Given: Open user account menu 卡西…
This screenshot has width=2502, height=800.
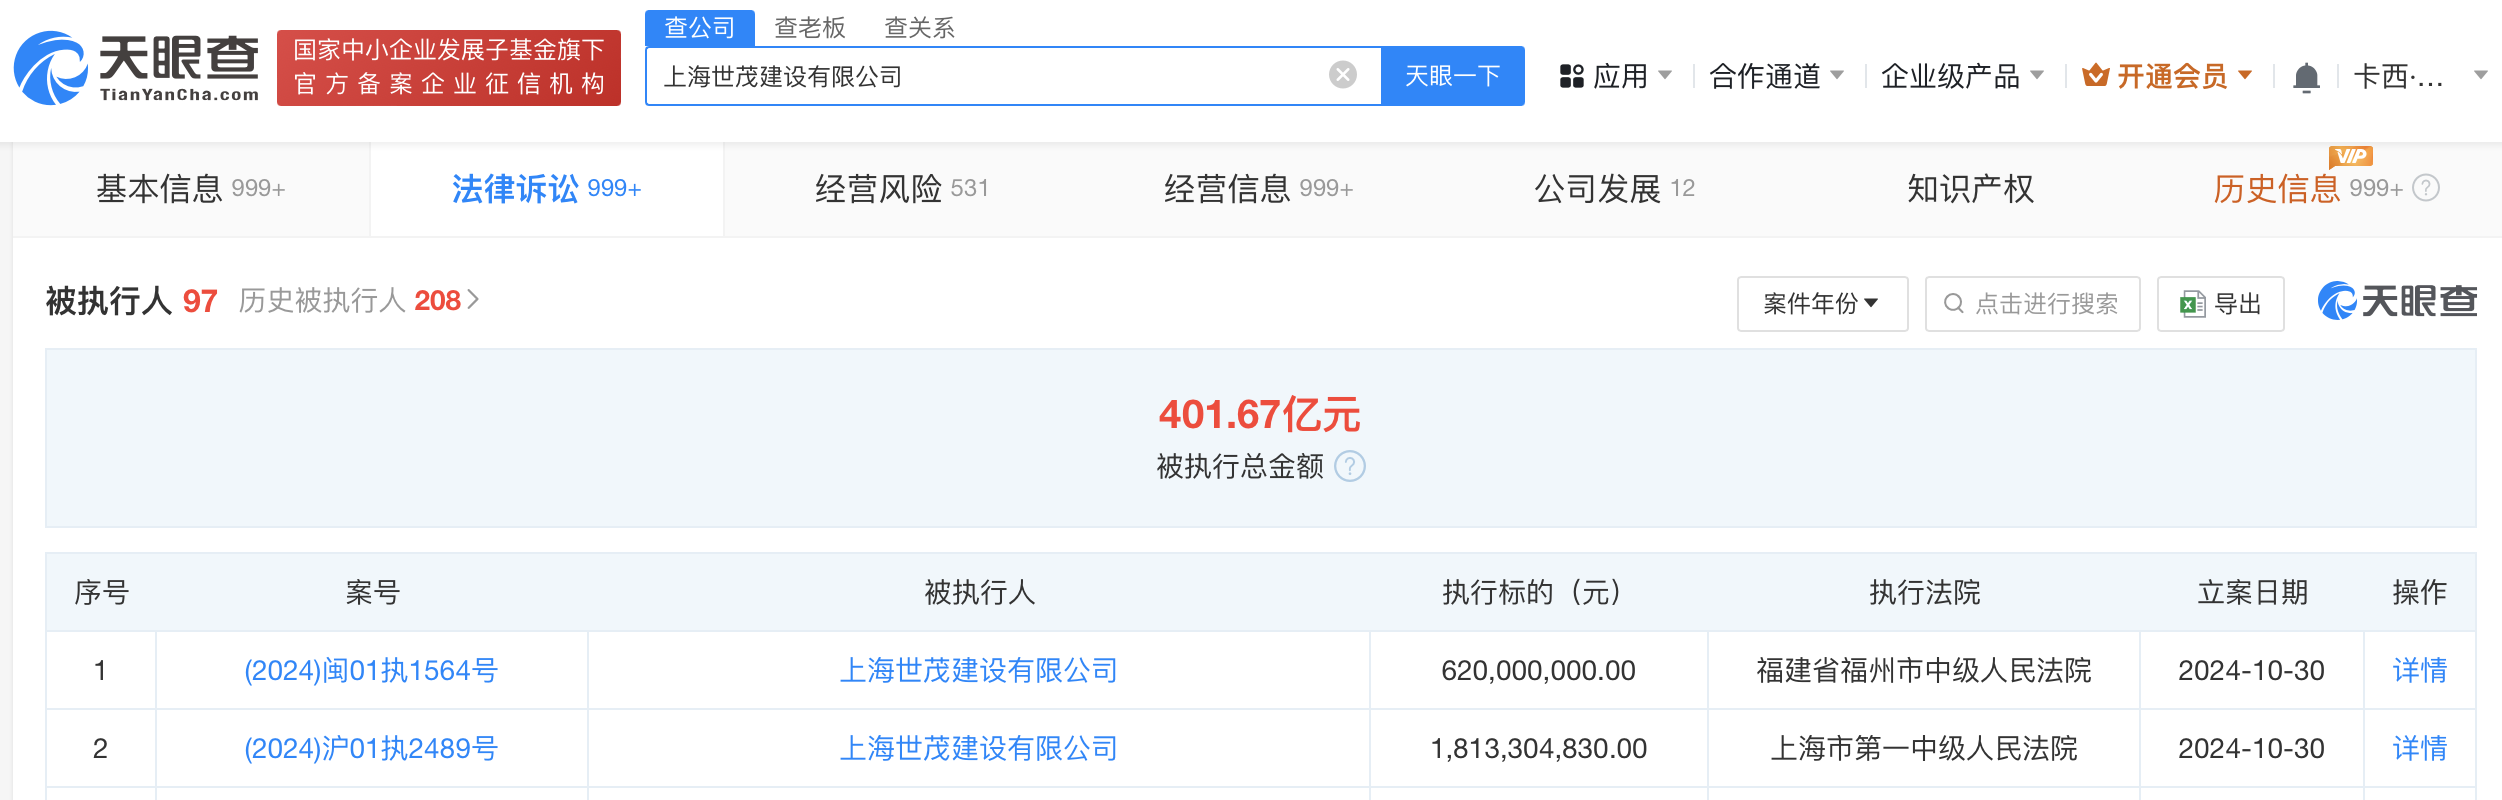Looking at the screenshot, I should click(x=2420, y=76).
